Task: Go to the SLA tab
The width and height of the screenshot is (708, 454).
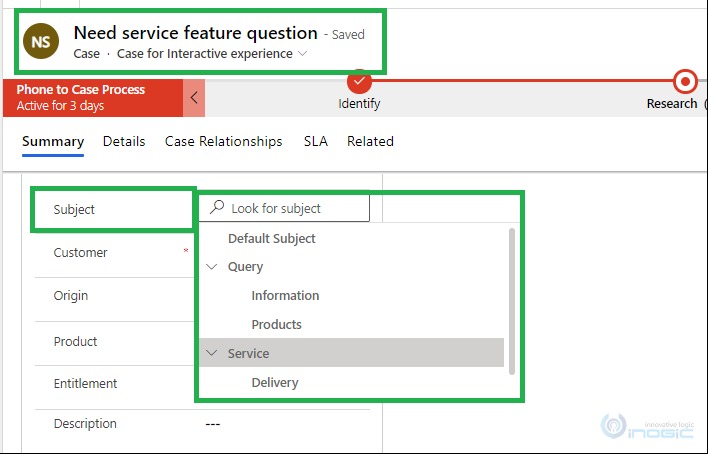Action: point(316,141)
